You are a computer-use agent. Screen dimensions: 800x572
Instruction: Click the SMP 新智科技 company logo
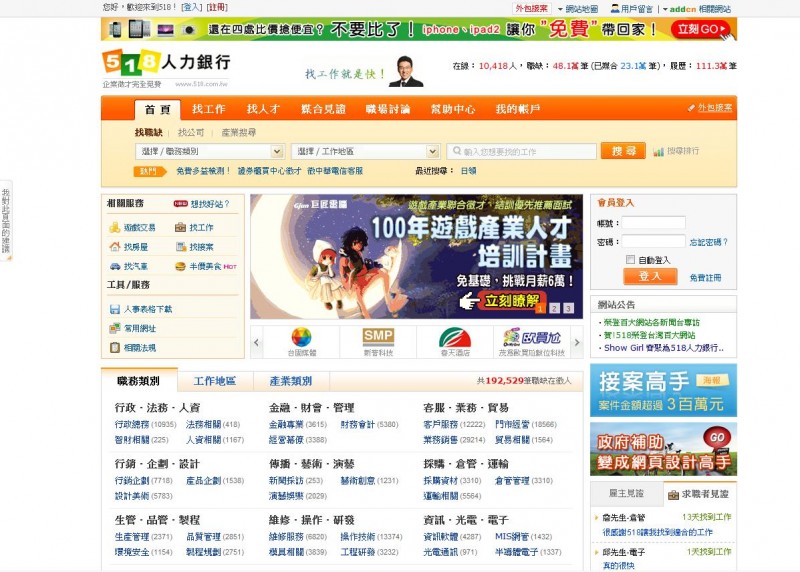[378, 340]
